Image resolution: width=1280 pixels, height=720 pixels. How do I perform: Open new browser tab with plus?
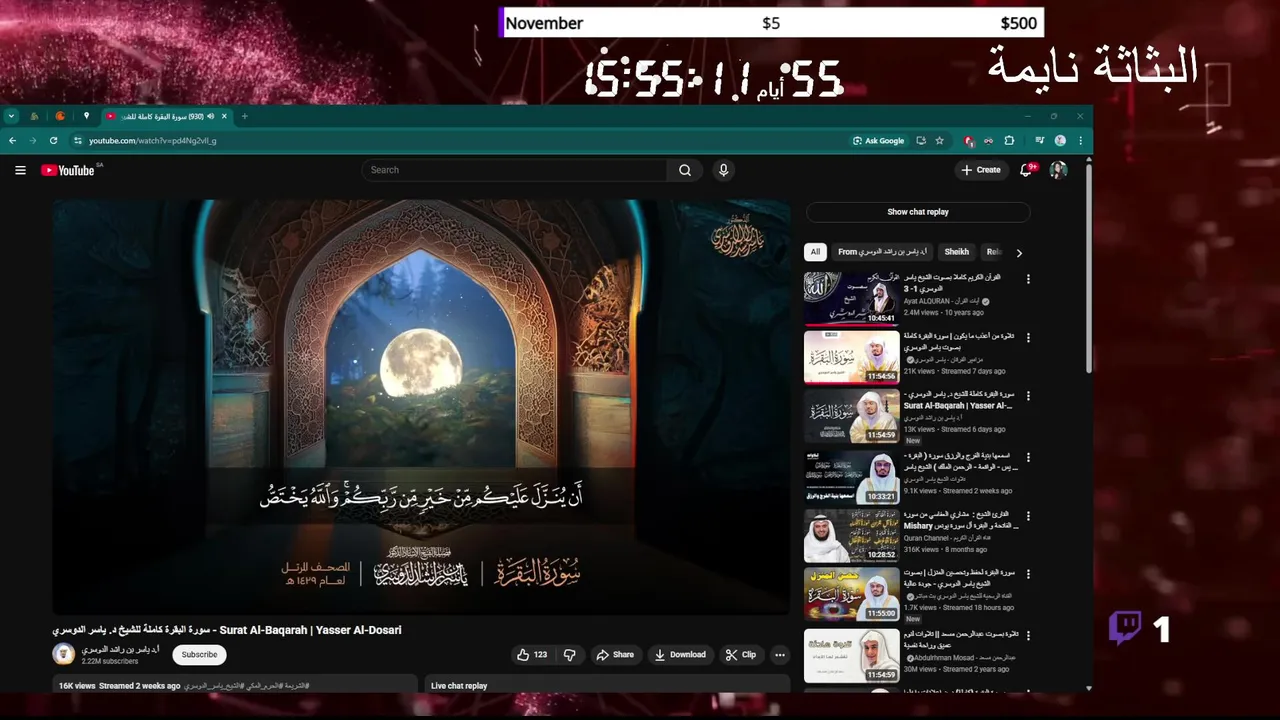244,116
